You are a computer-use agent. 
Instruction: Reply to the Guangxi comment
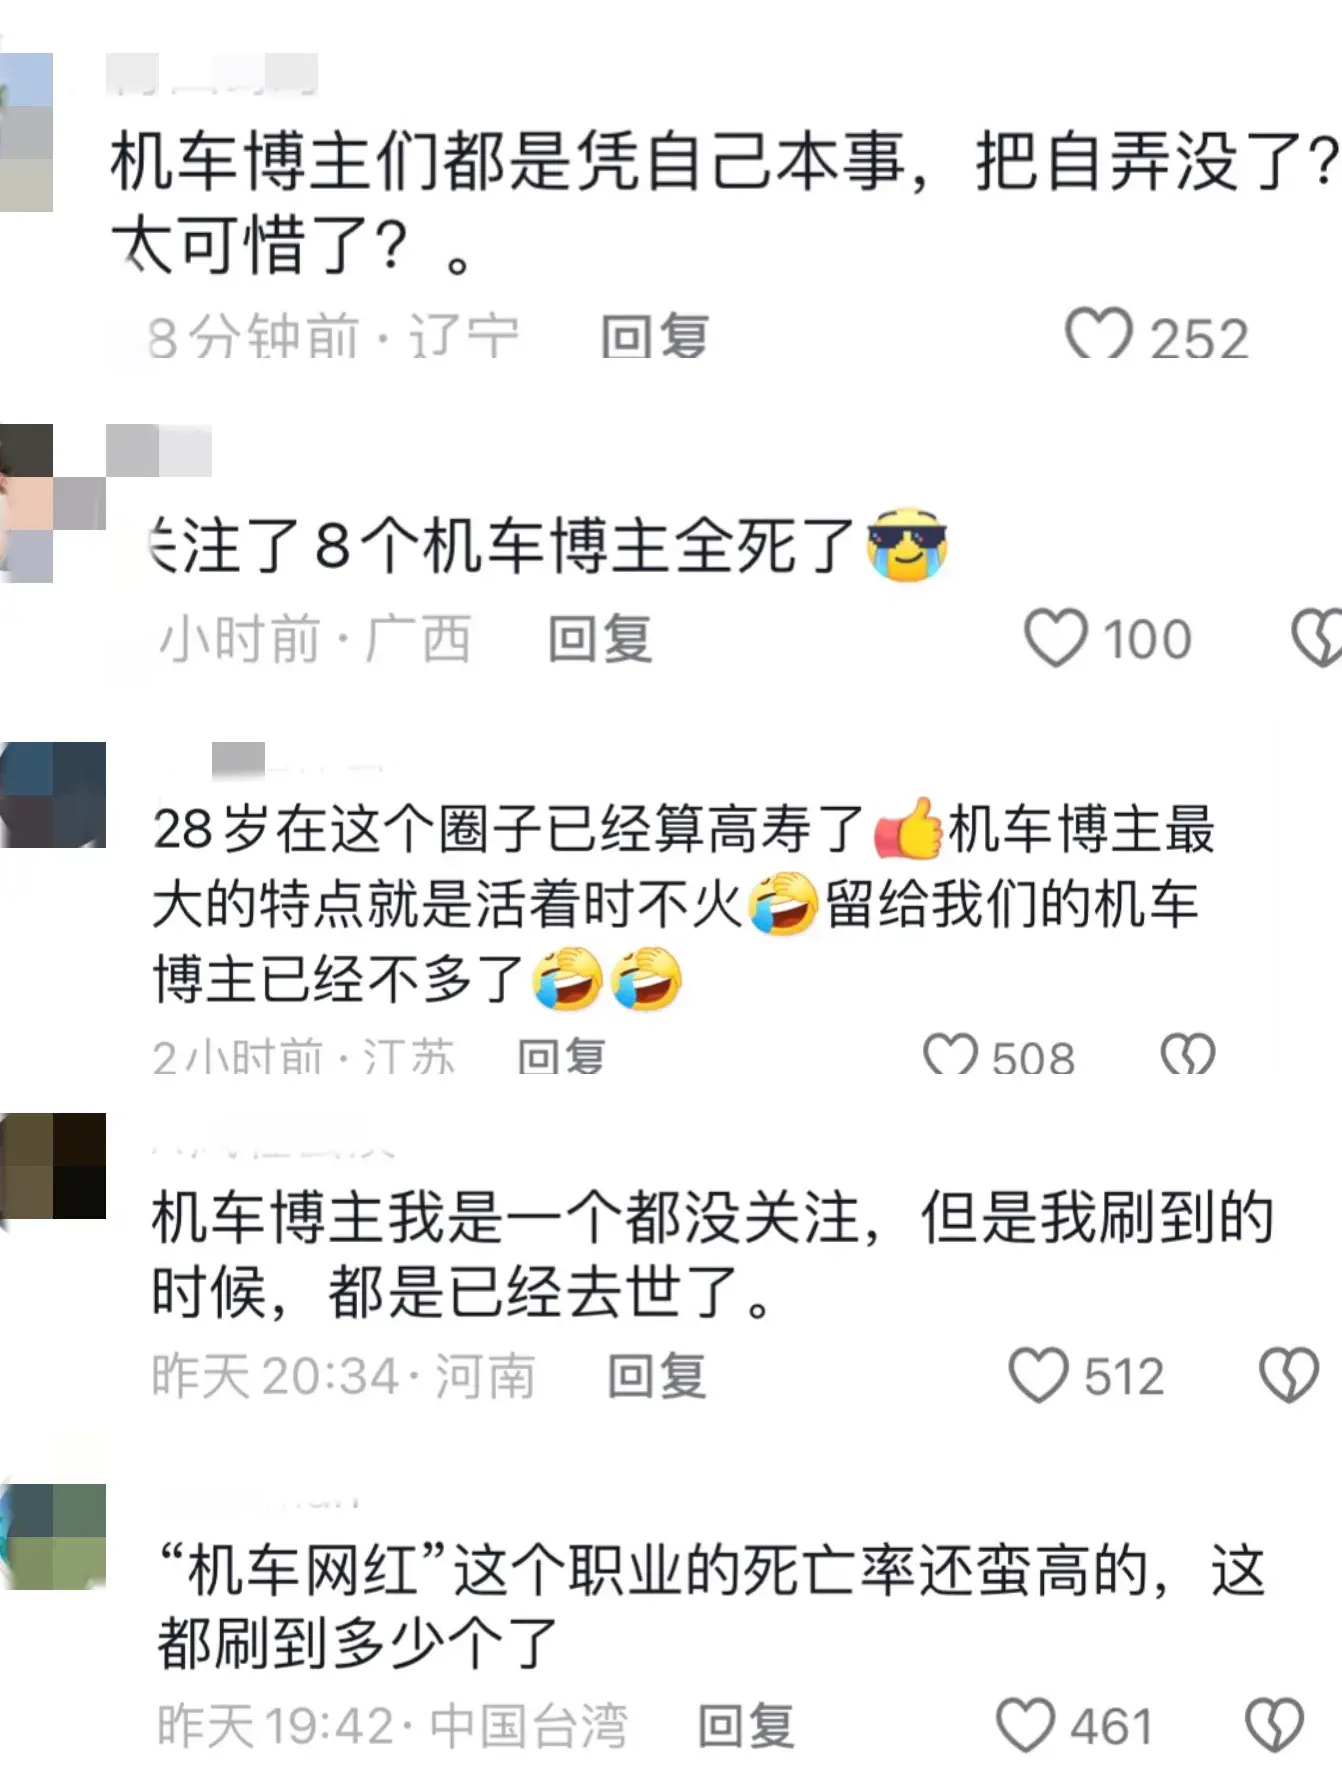click(x=600, y=638)
